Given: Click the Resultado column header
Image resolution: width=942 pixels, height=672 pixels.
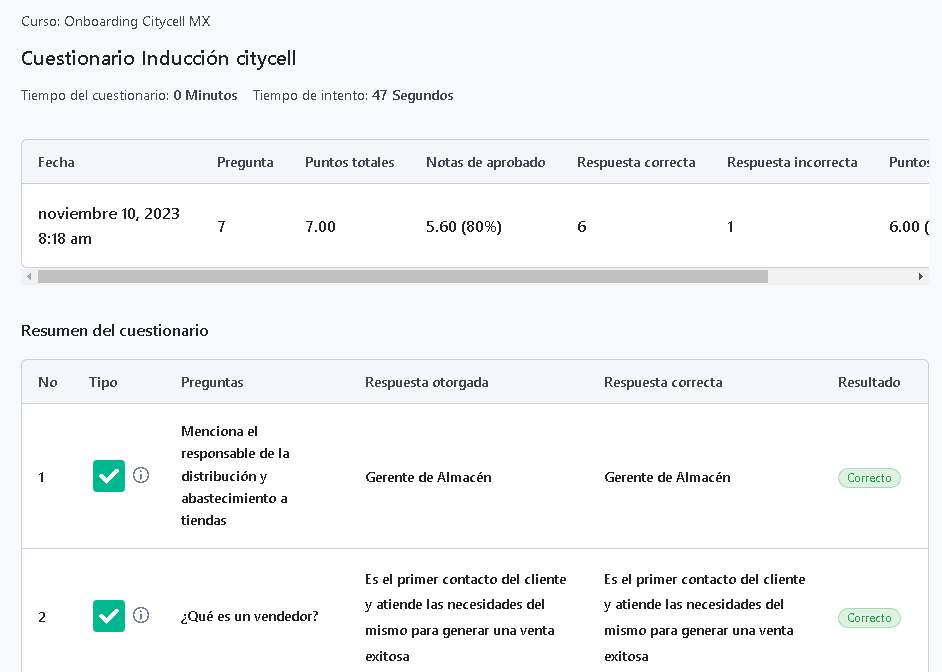Looking at the screenshot, I should pyautogui.click(x=868, y=382).
